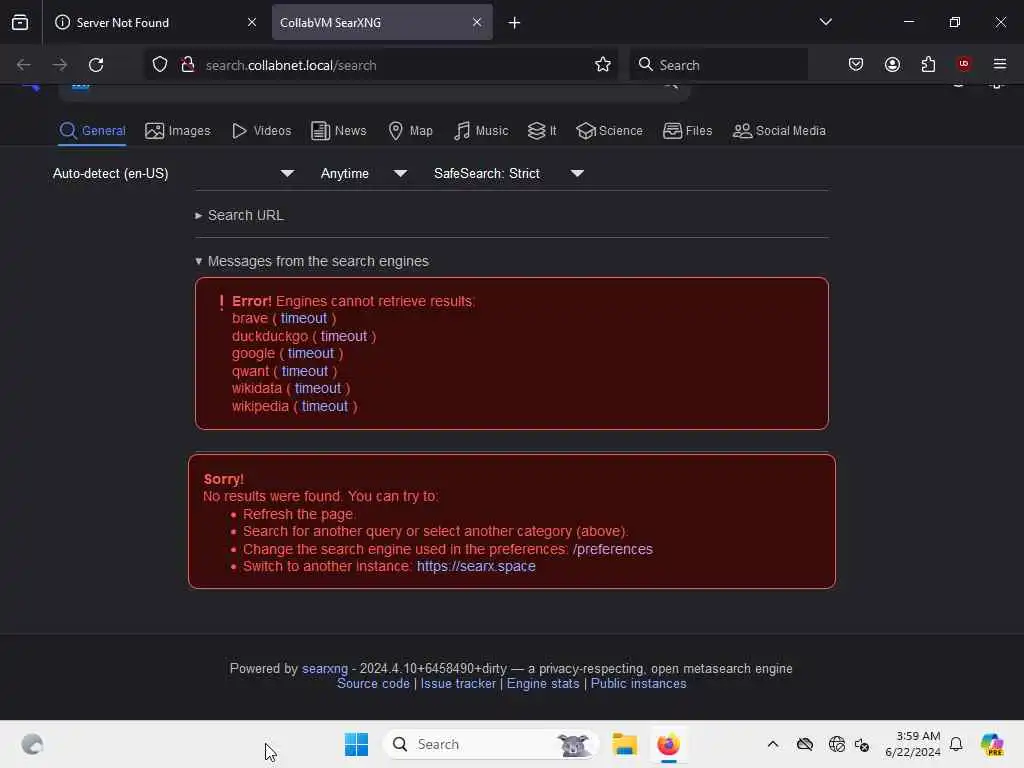This screenshot has height=768, width=1024.
Task: Select the Music search category
Action: pyautogui.click(x=481, y=131)
